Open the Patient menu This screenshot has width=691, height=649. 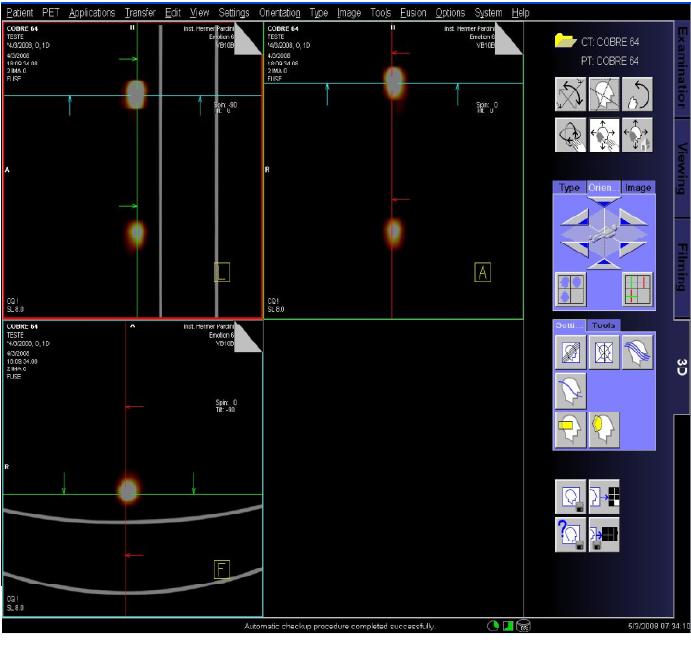click(x=19, y=13)
